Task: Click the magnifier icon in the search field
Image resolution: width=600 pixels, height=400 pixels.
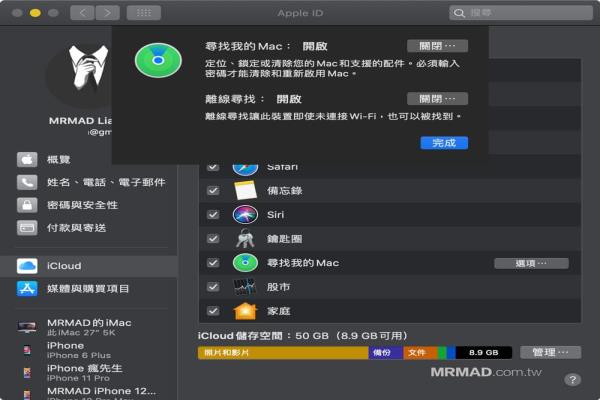Action: point(459,13)
